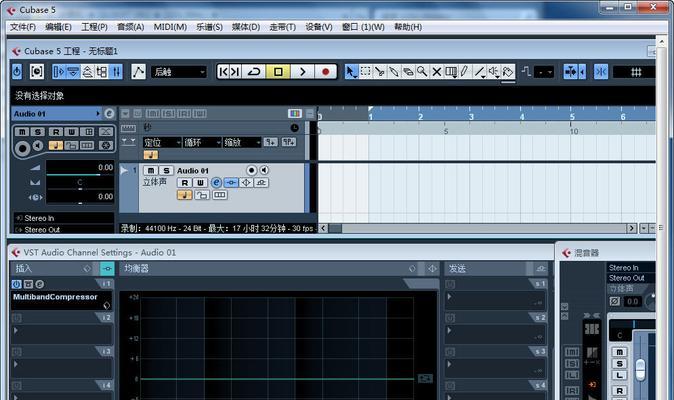Select Stereo Out output routing in Inspector
Viewport: 674px width, 400px height.
coord(64,229)
